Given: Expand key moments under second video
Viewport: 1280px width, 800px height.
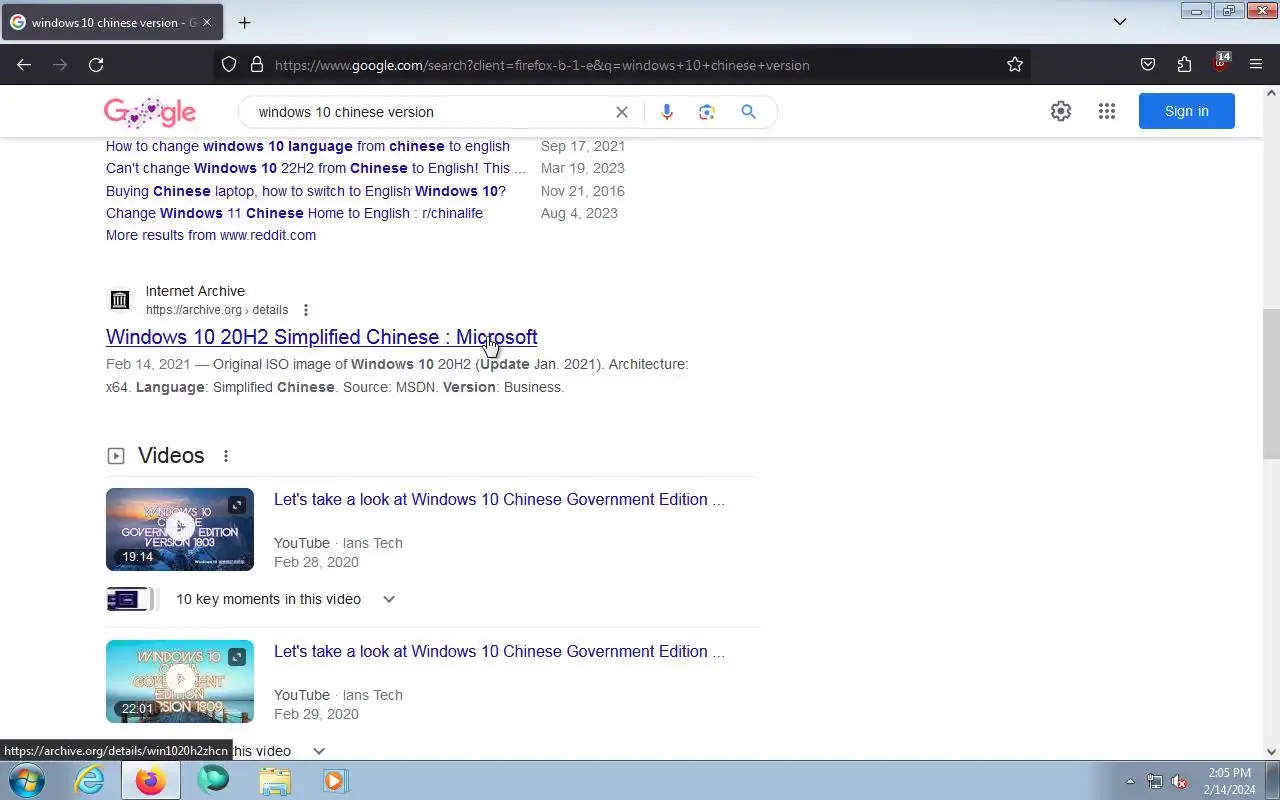Looking at the screenshot, I should click(x=319, y=751).
